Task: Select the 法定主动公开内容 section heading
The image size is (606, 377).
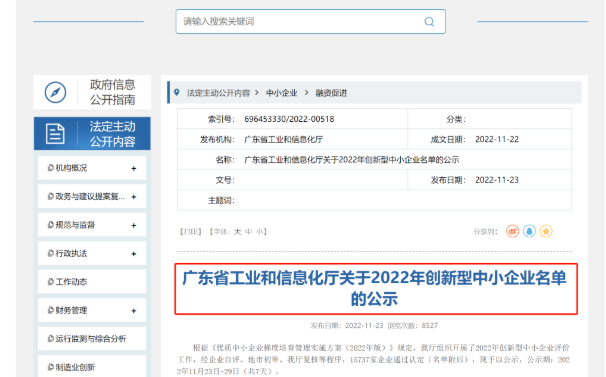Action: (112, 134)
